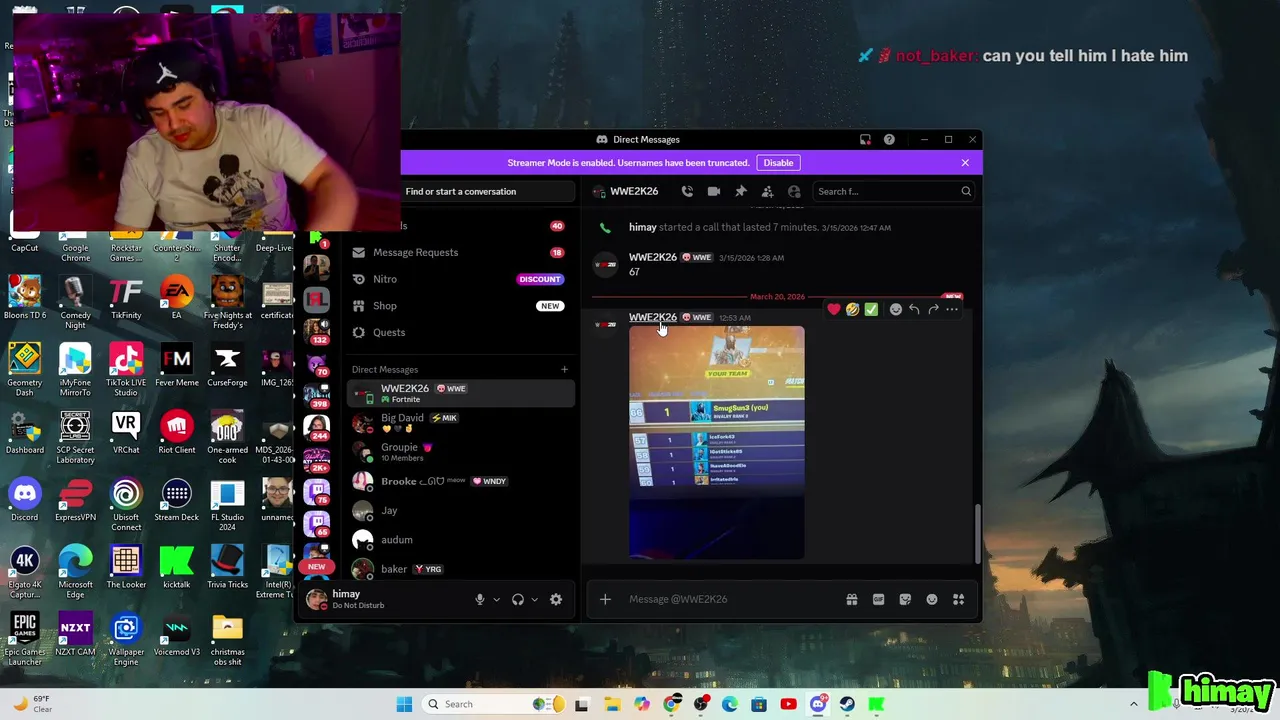Select the Riot Client desktop icon
The height and width of the screenshot is (720, 1280).
(x=176, y=432)
